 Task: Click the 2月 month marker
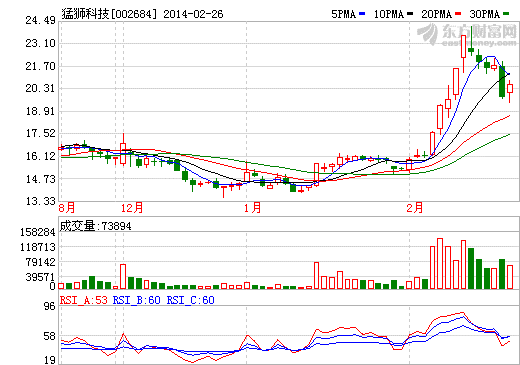pos(415,208)
